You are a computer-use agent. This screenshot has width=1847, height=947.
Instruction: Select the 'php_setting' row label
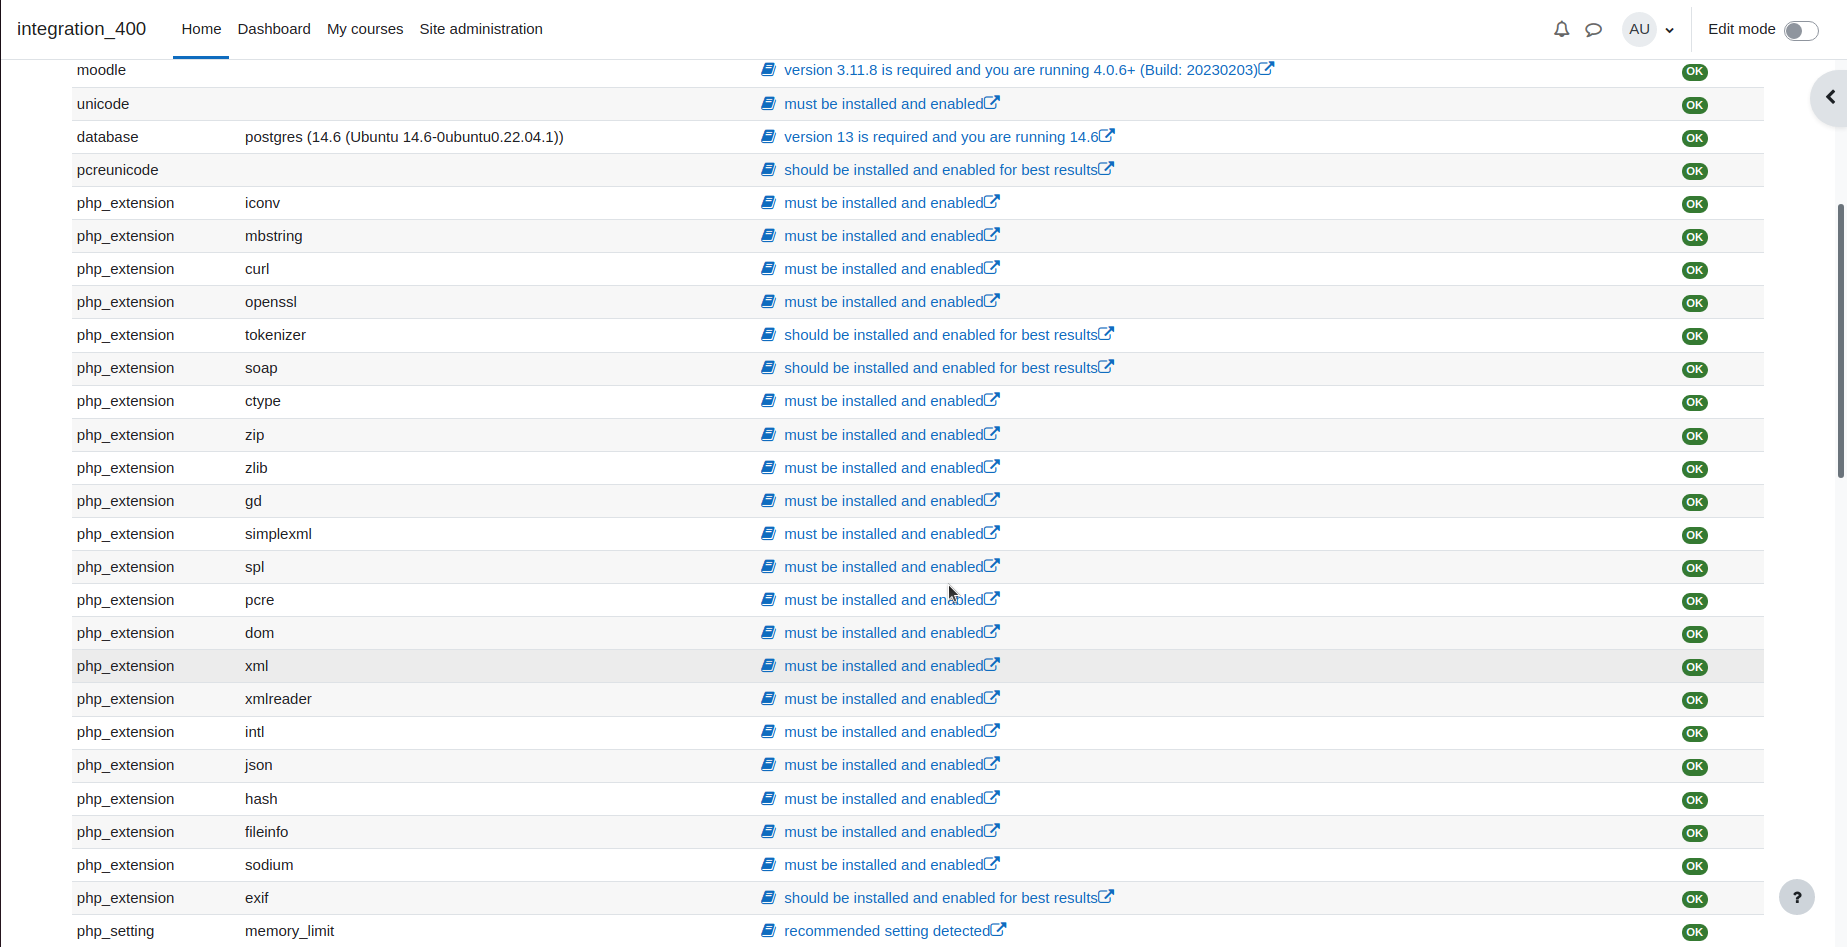[115, 931]
